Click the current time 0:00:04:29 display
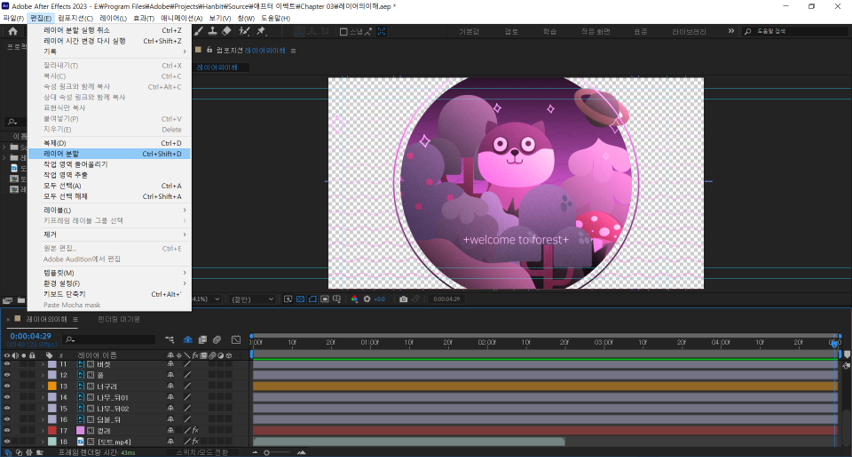The height and width of the screenshot is (457, 852). click(30, 336)
